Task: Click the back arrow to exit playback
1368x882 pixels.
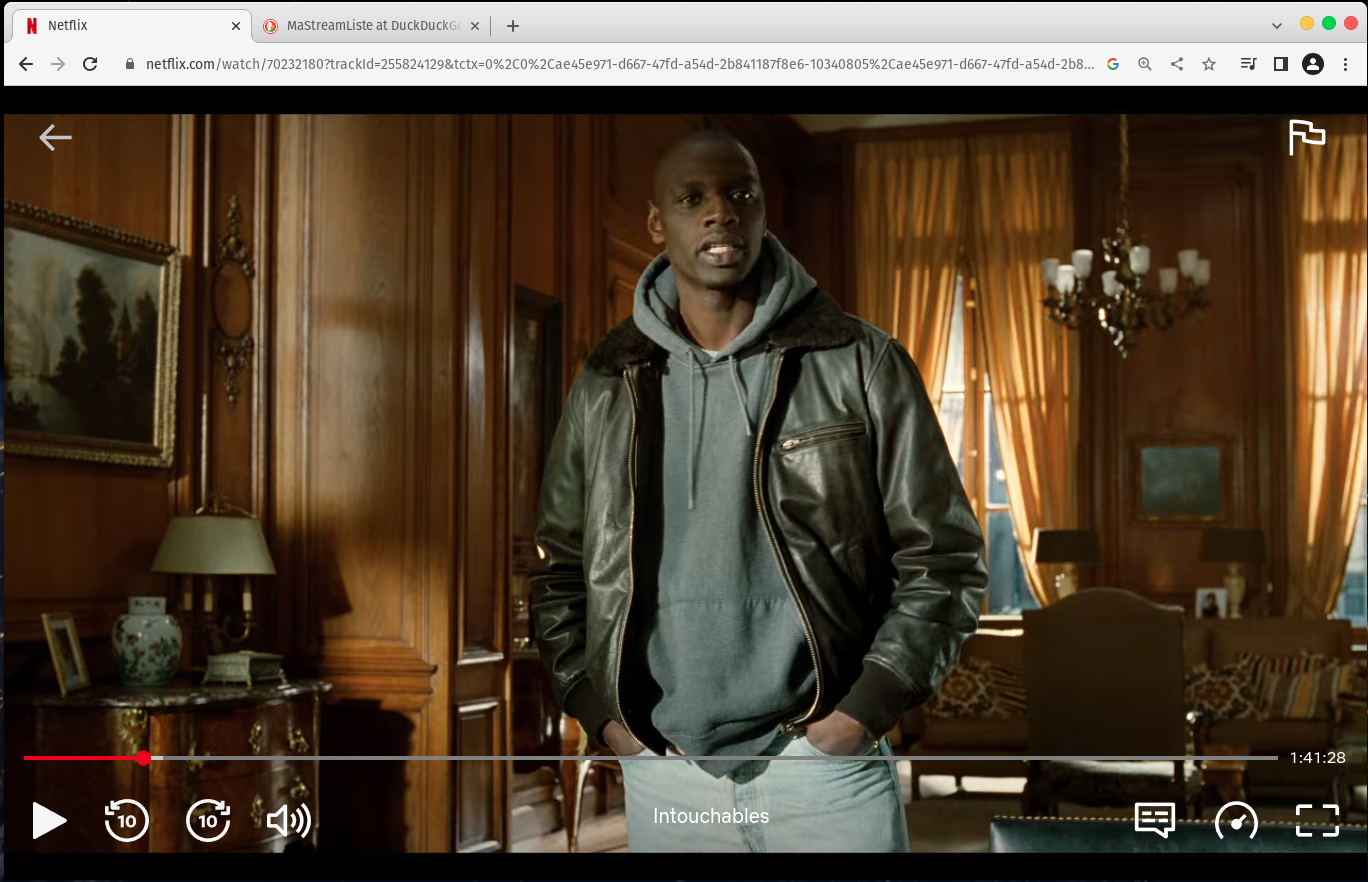Action: (x=55, y=137)
